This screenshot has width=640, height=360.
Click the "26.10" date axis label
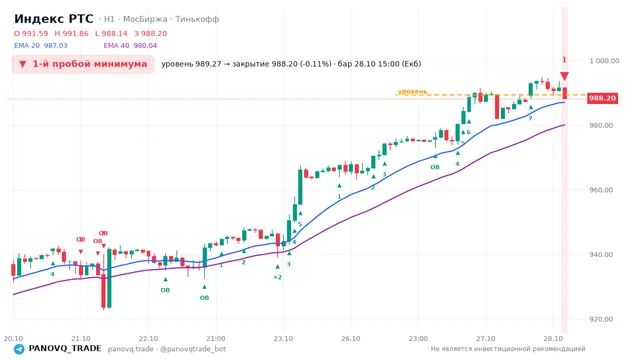(351, 338)
